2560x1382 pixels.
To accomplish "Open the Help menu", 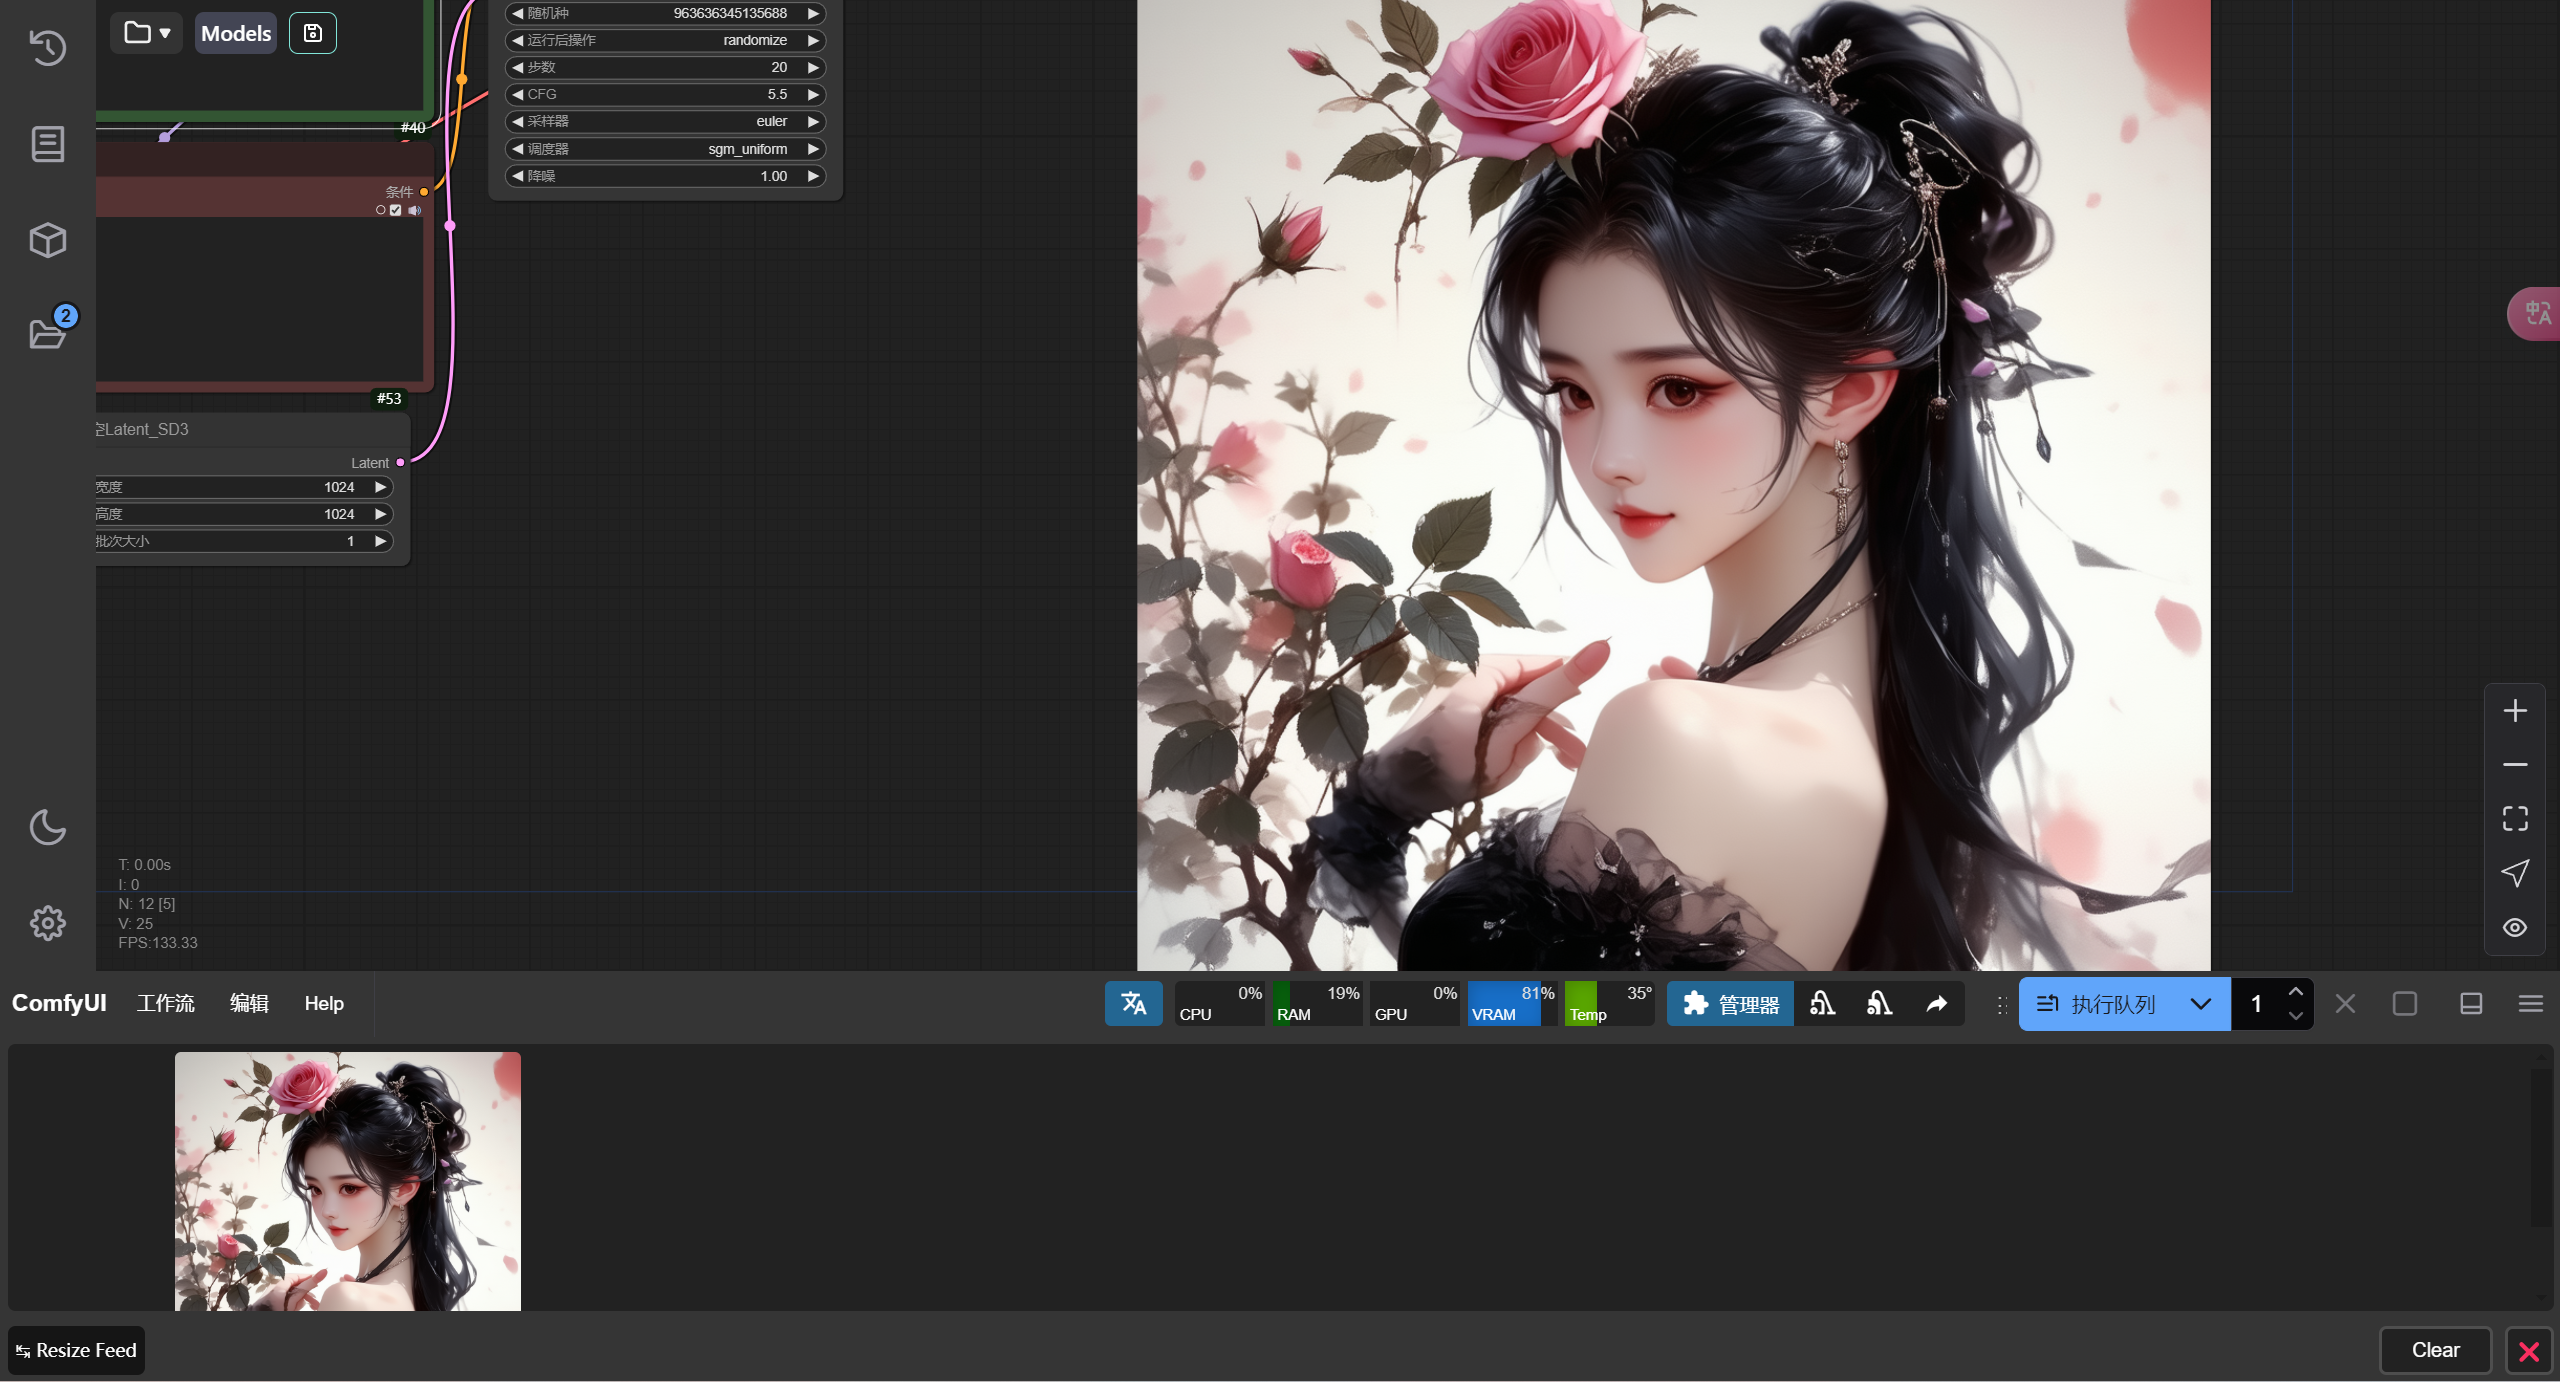I will tap(323, 1003).
